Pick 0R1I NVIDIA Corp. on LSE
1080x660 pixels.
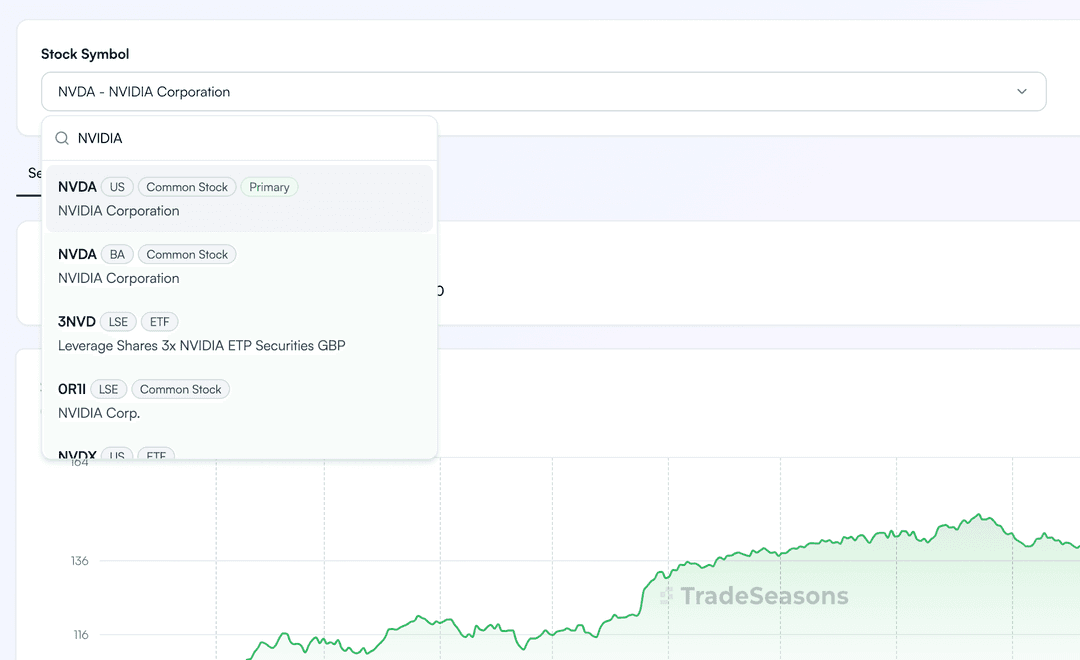pos(239,401)
